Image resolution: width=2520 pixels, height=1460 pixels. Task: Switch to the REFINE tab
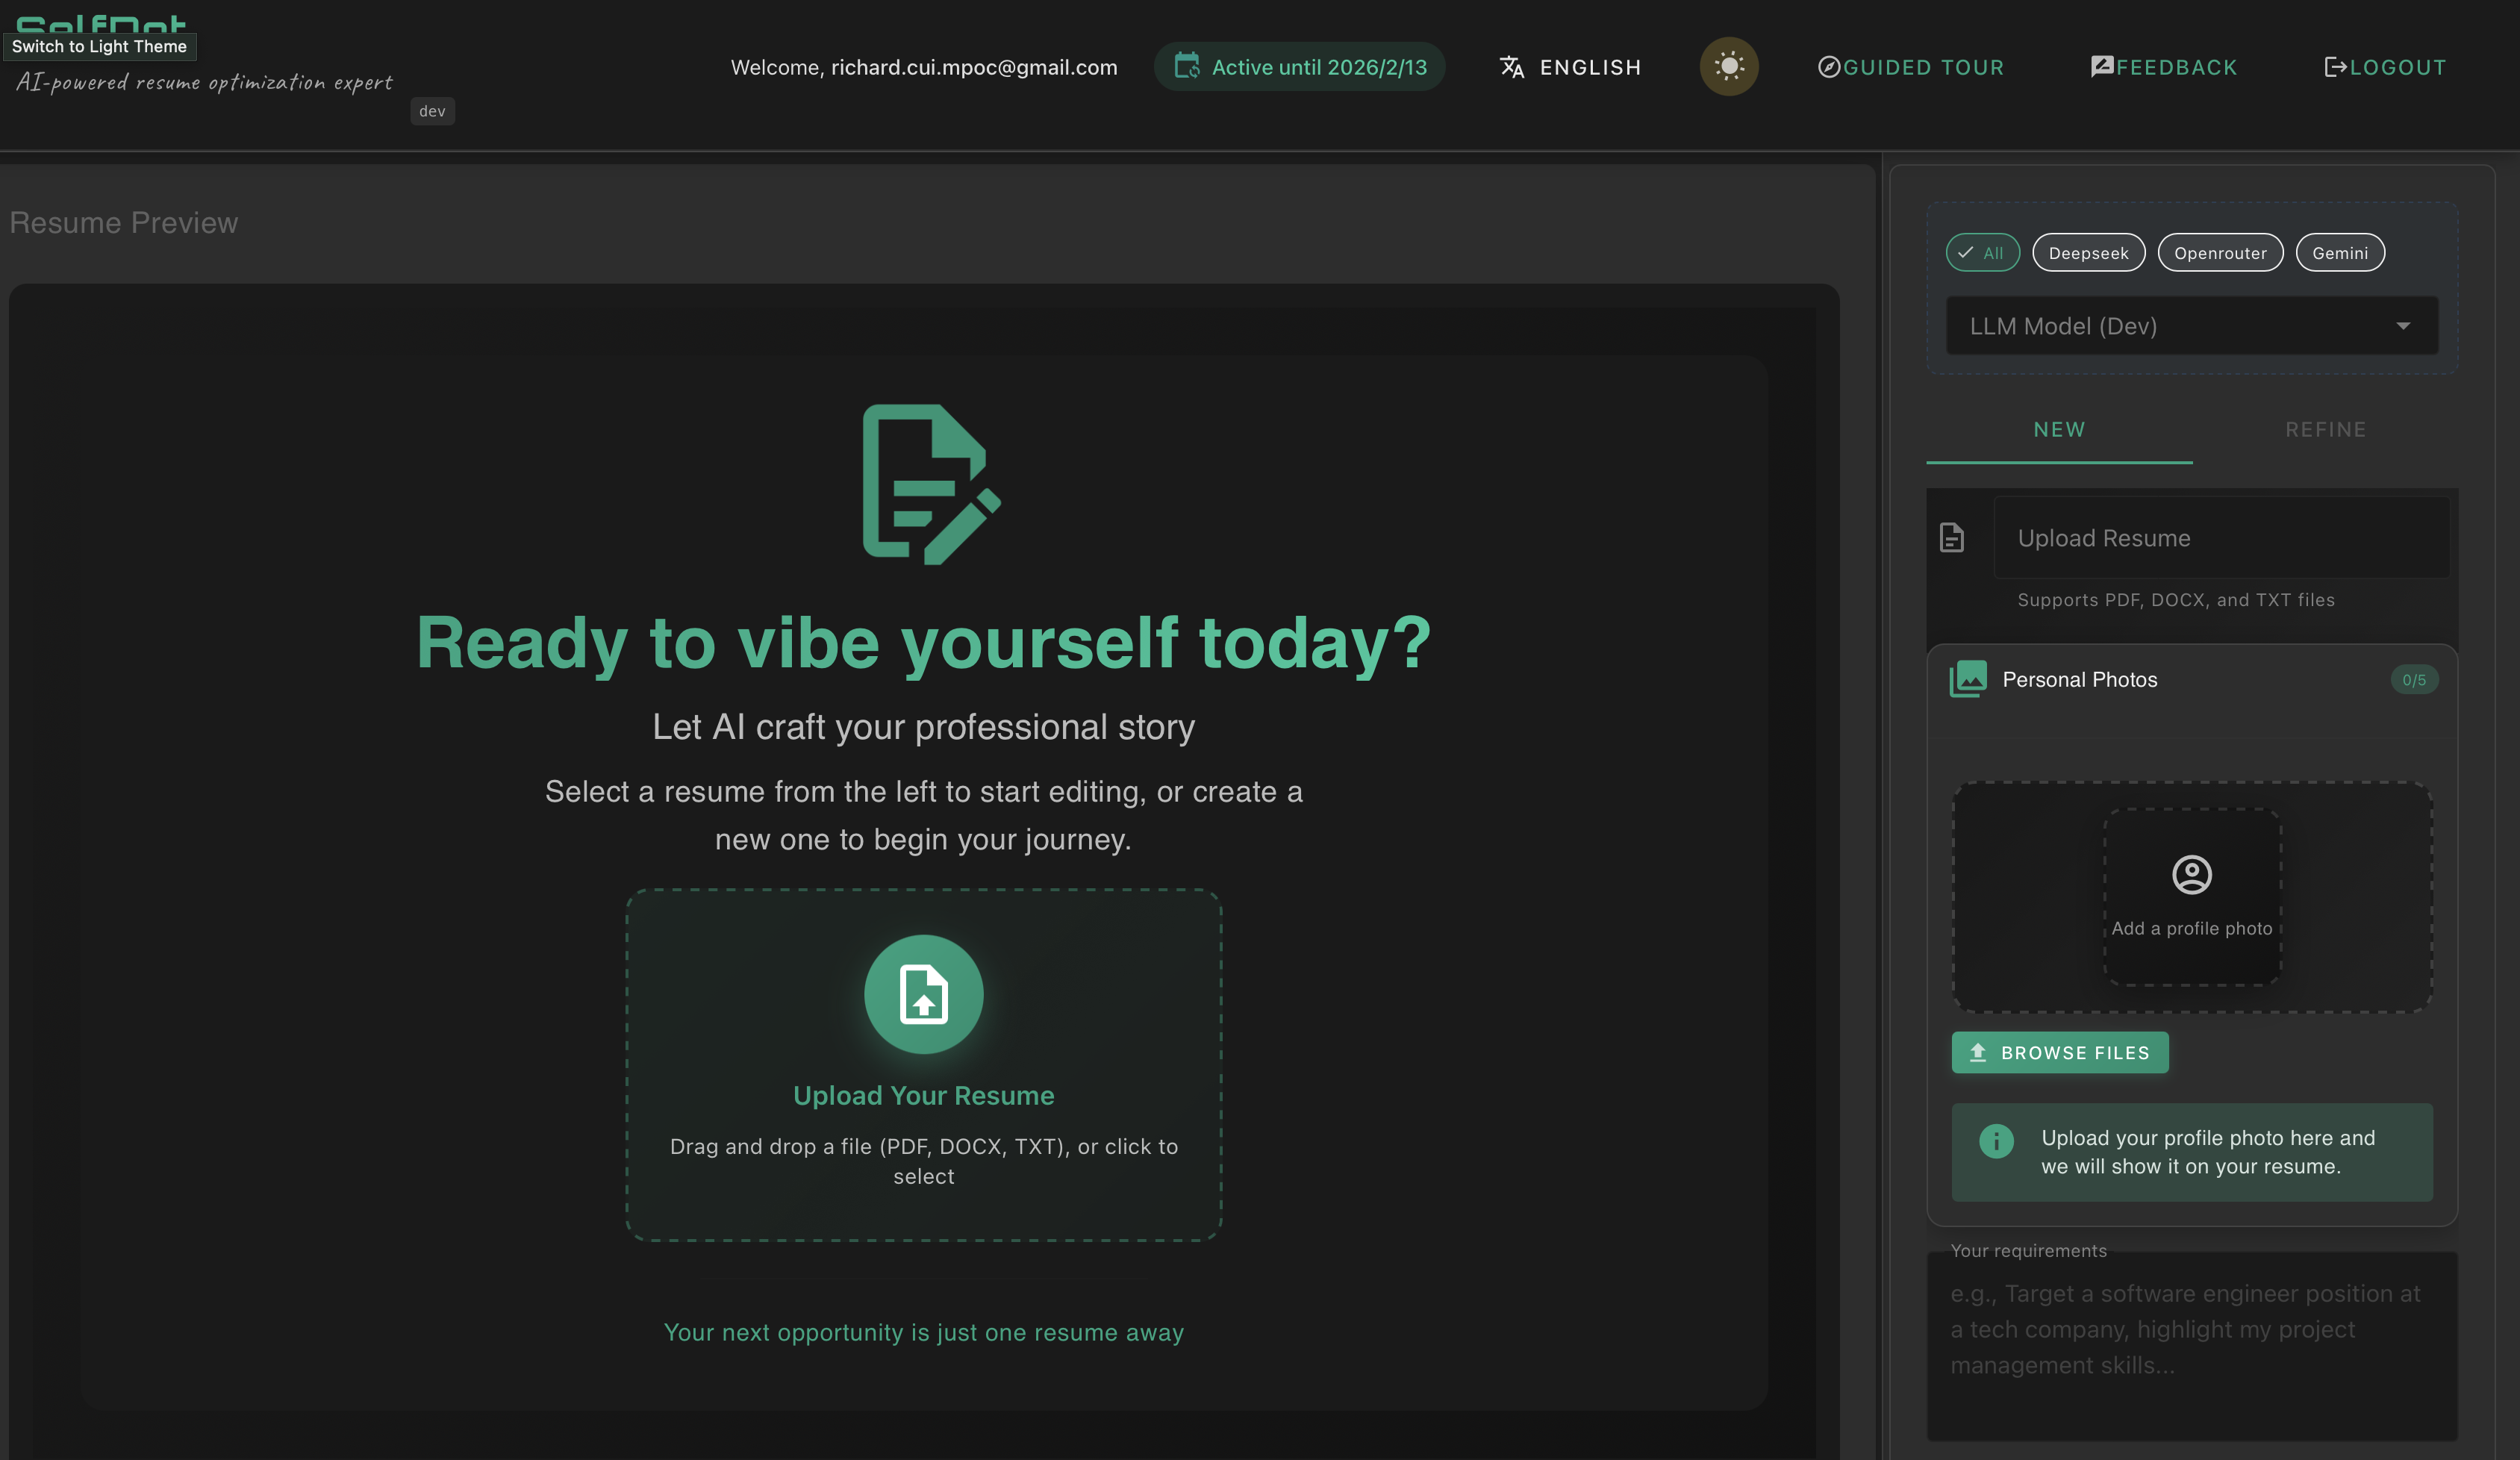(2326, 429)
